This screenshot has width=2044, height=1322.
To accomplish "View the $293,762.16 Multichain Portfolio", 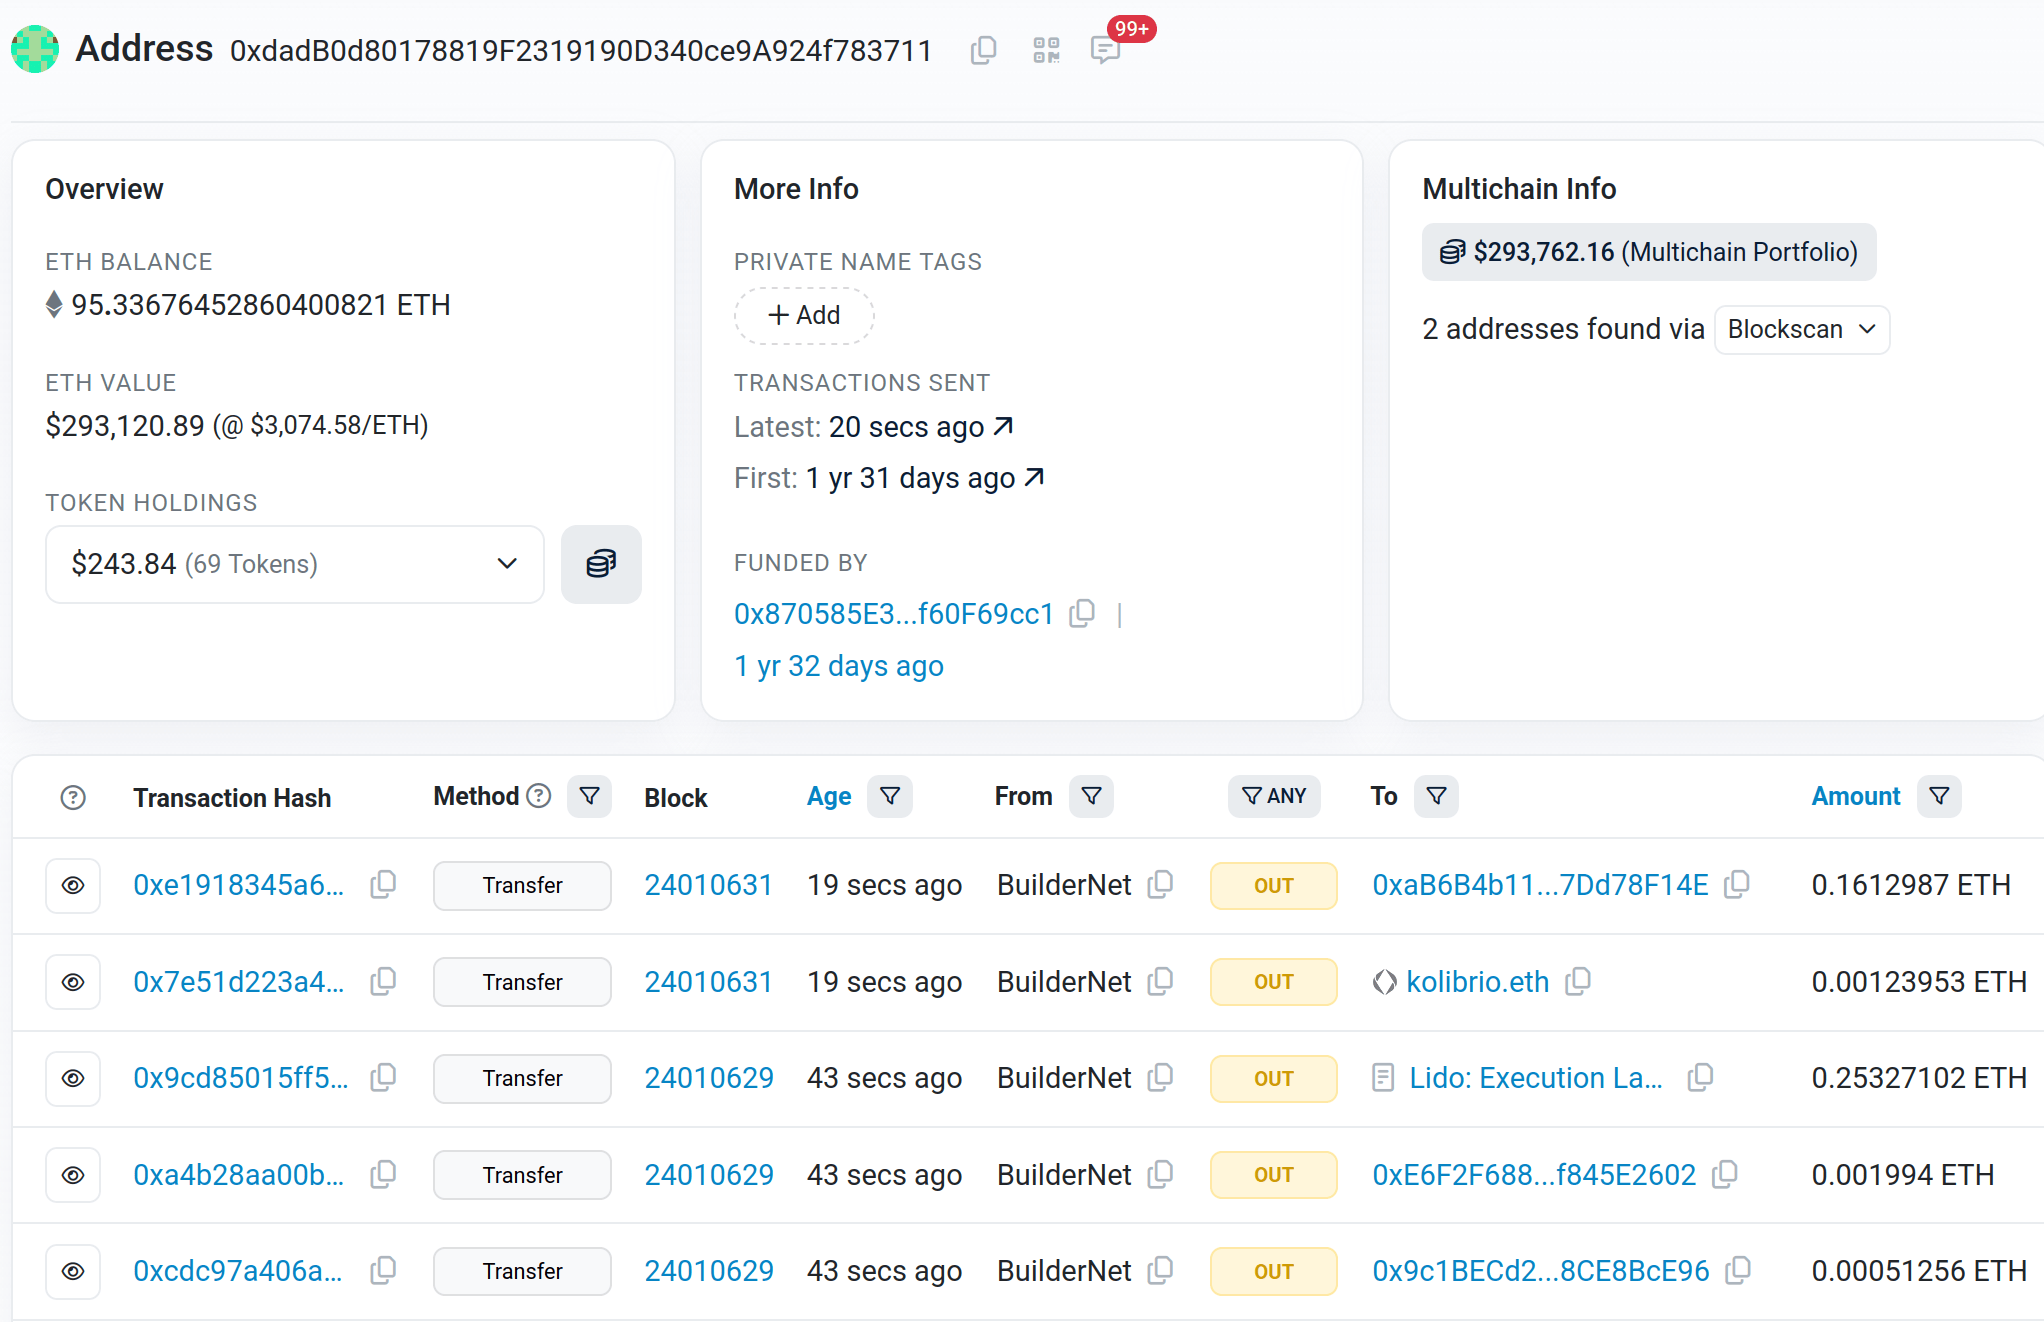I will (x=1649, y=252).
